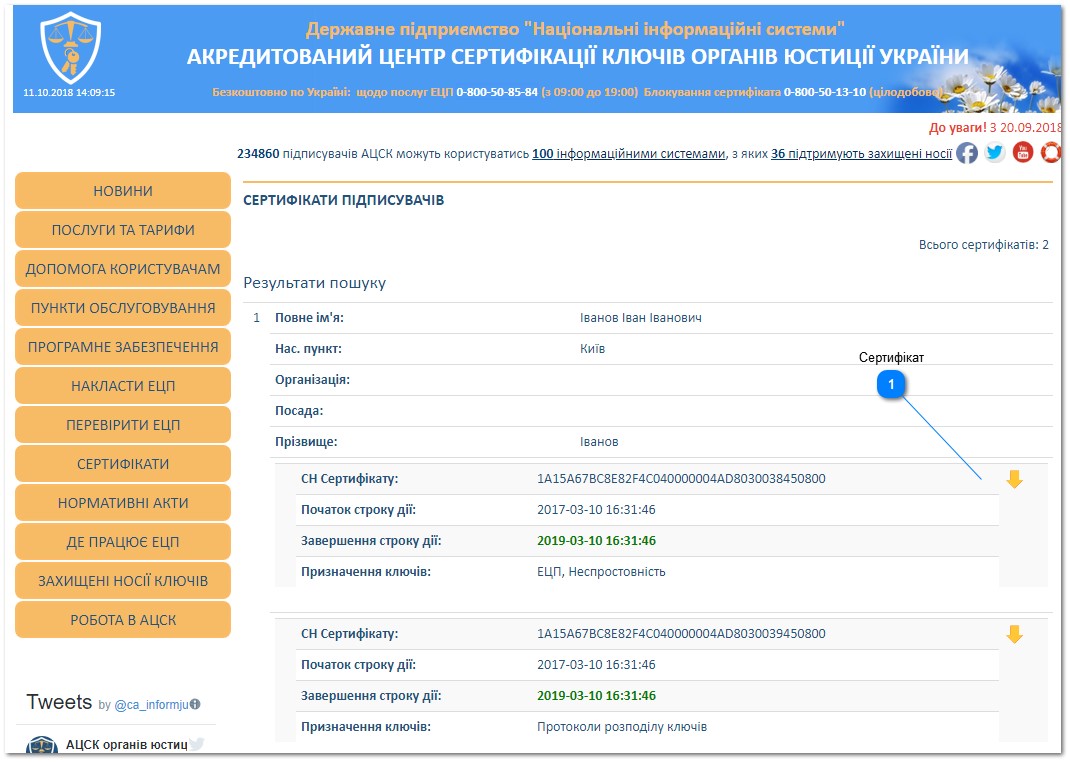Click the Tweets info icon
1070x762 pixels.
[x=195, y=704]
